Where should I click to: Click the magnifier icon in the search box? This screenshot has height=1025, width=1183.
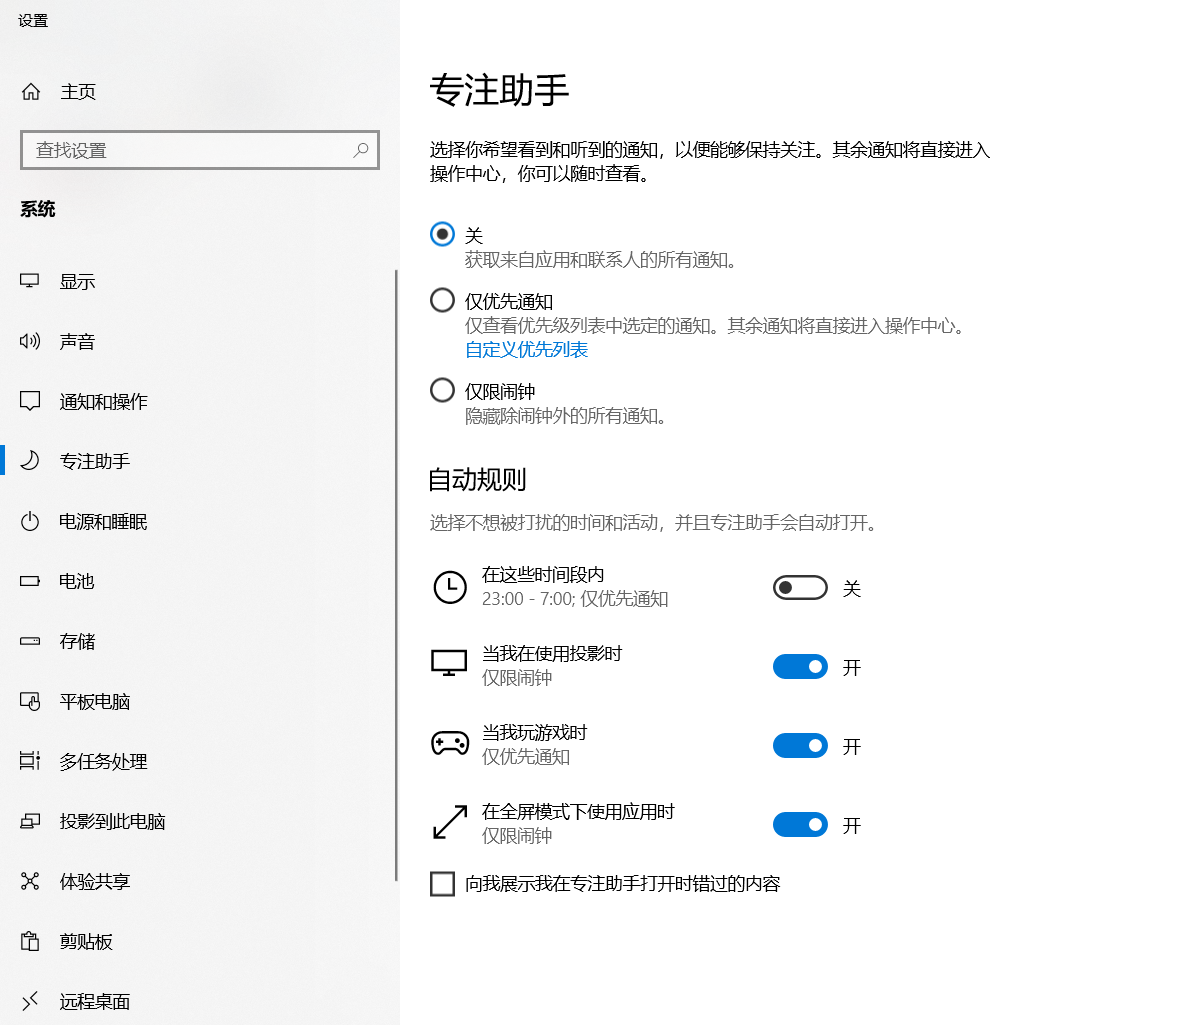click(x=361, y=150)
